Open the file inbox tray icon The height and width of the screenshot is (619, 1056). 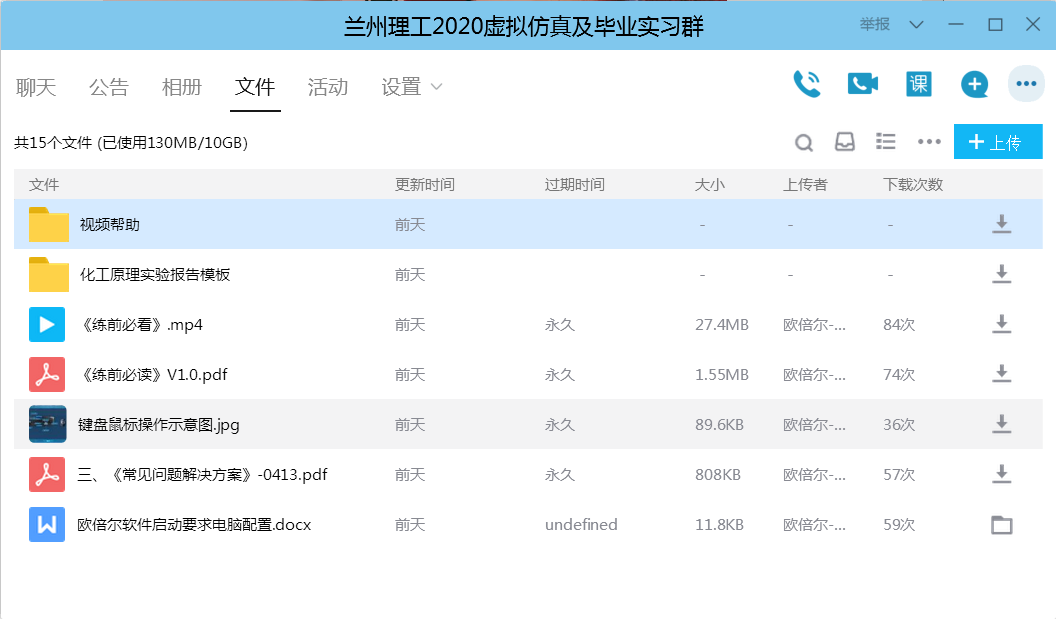pos(845,142)
